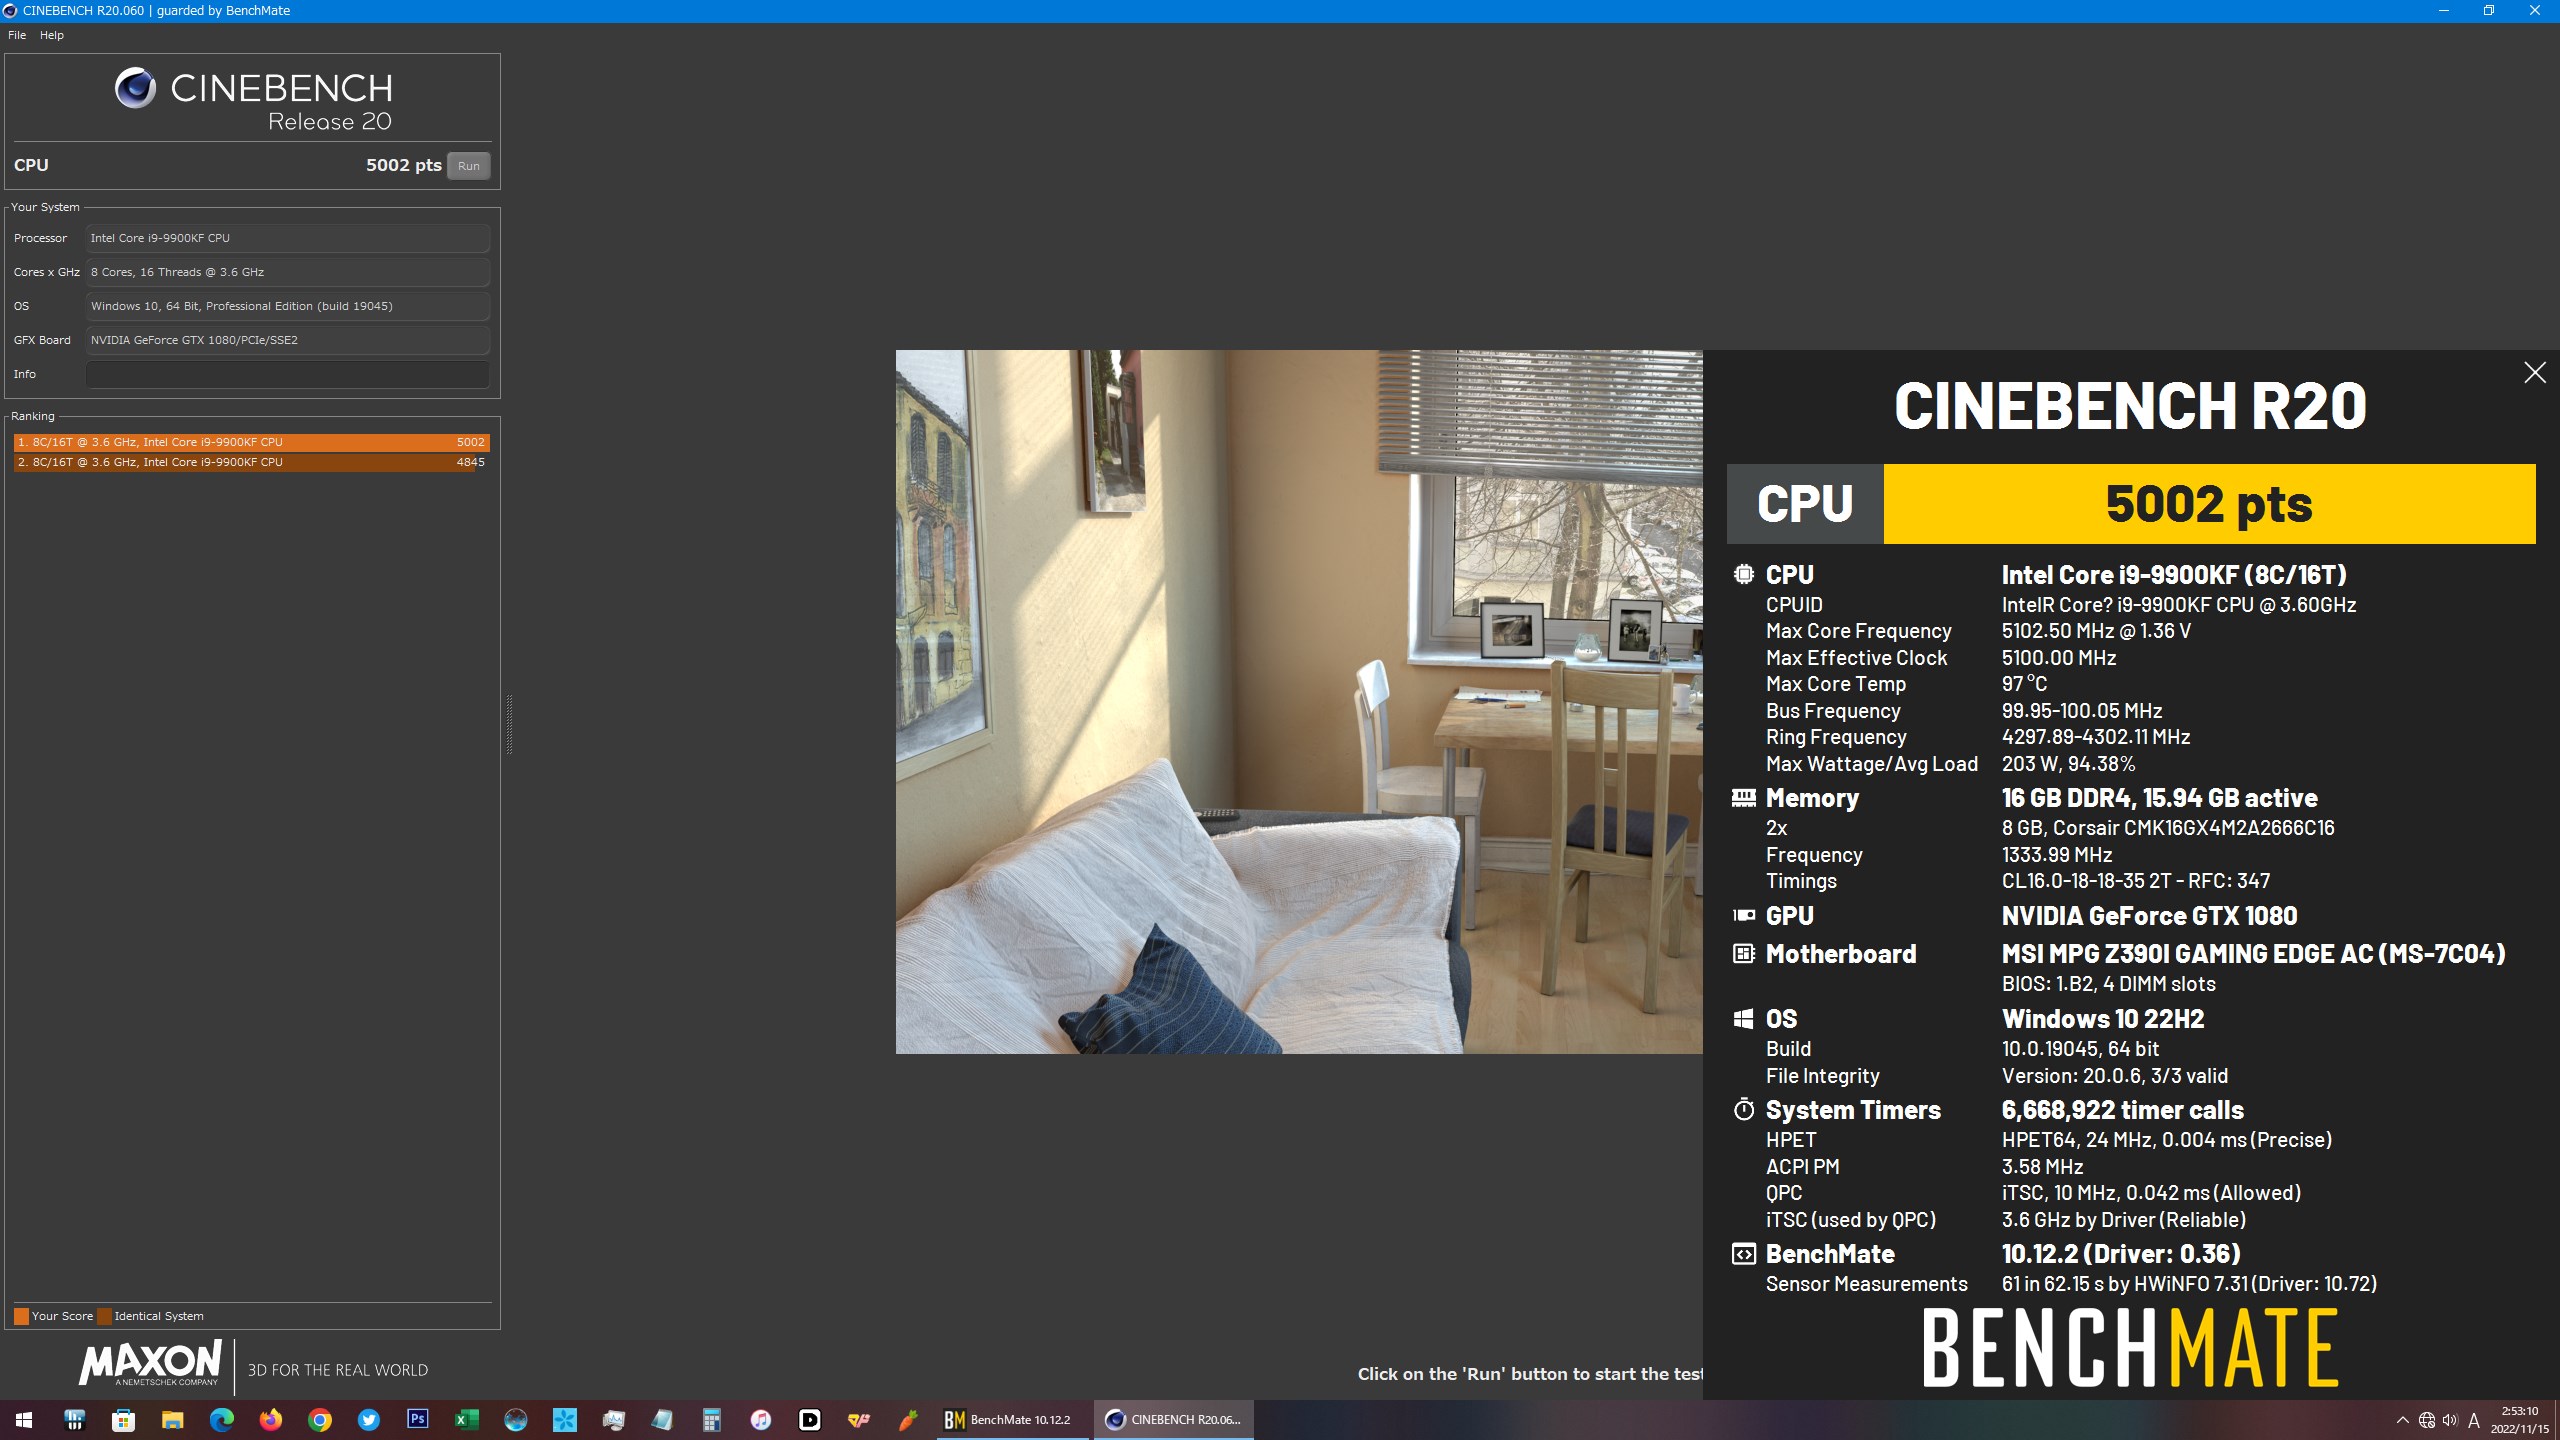Click the GPU card icon in BenchMate panel
This screenshot has height=1440, width=2560.
1743,915
